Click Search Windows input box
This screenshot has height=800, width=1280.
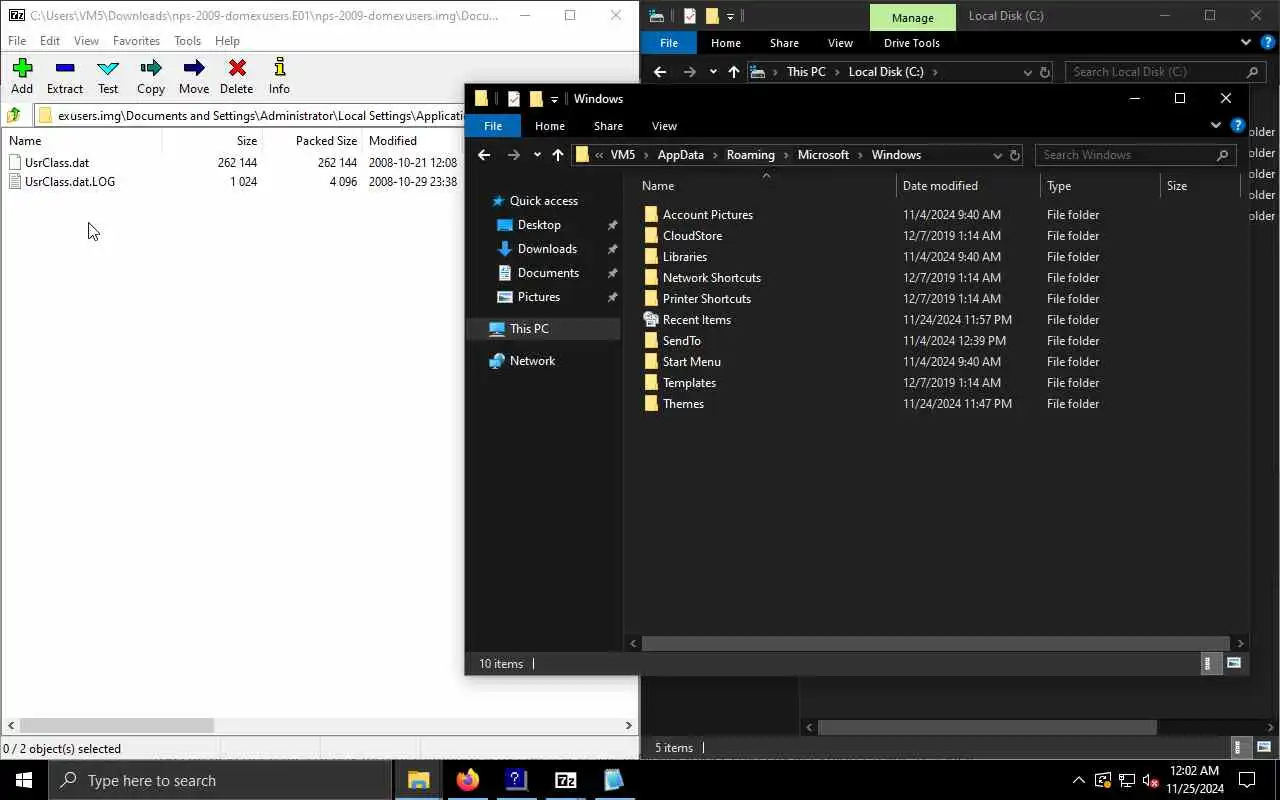[1136, 155]
